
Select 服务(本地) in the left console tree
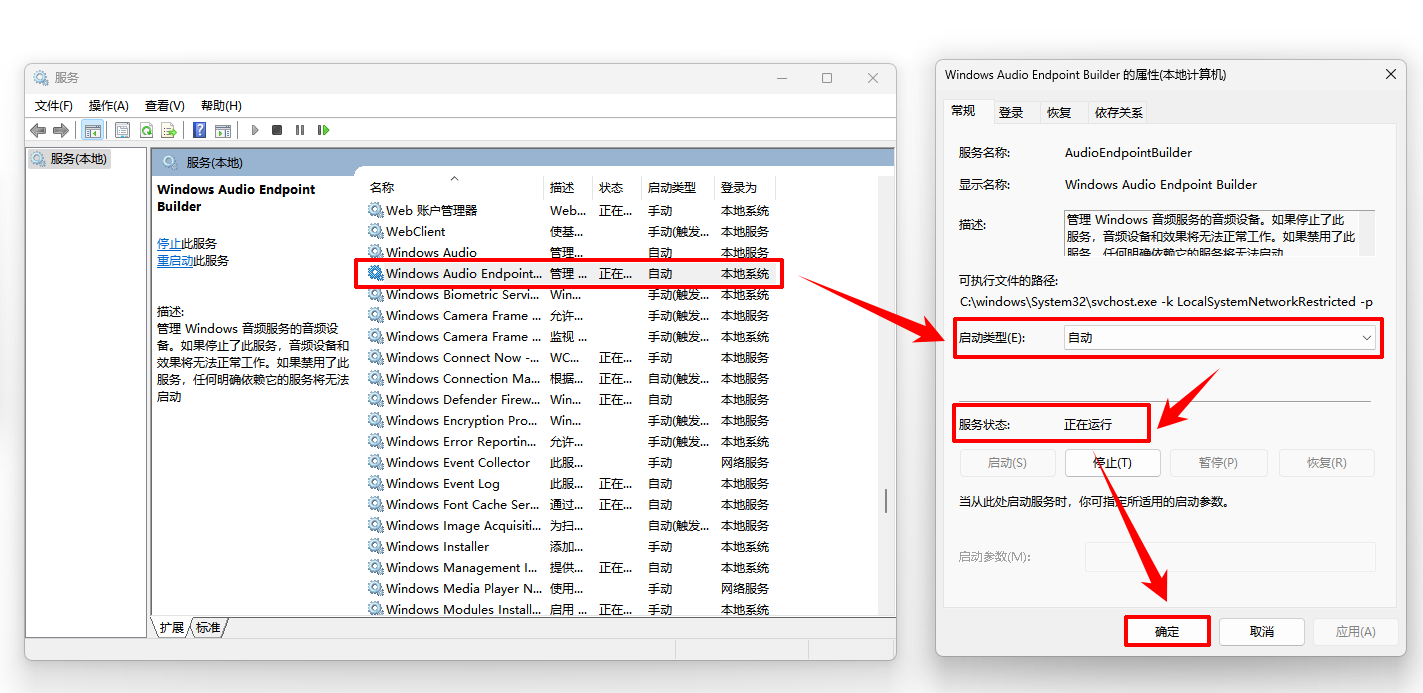click(70, 159)
